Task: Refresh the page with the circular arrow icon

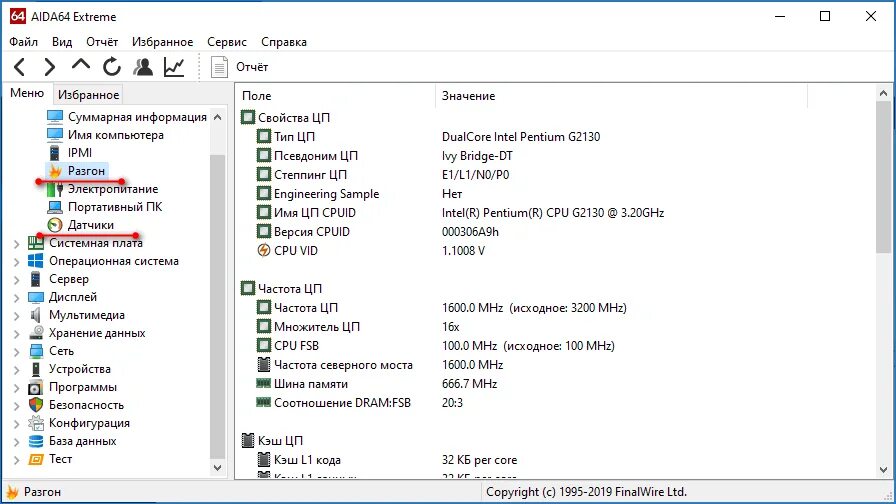Action: point(112,67)
